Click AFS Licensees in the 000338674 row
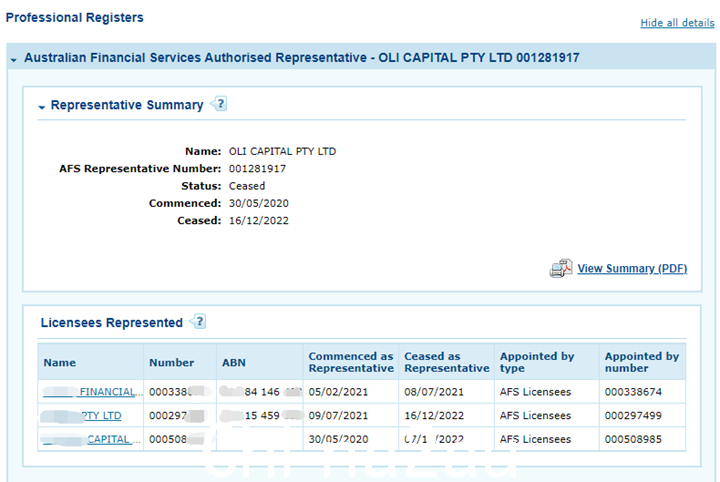The width and height of the screenshot is (720, 482). 535,392
